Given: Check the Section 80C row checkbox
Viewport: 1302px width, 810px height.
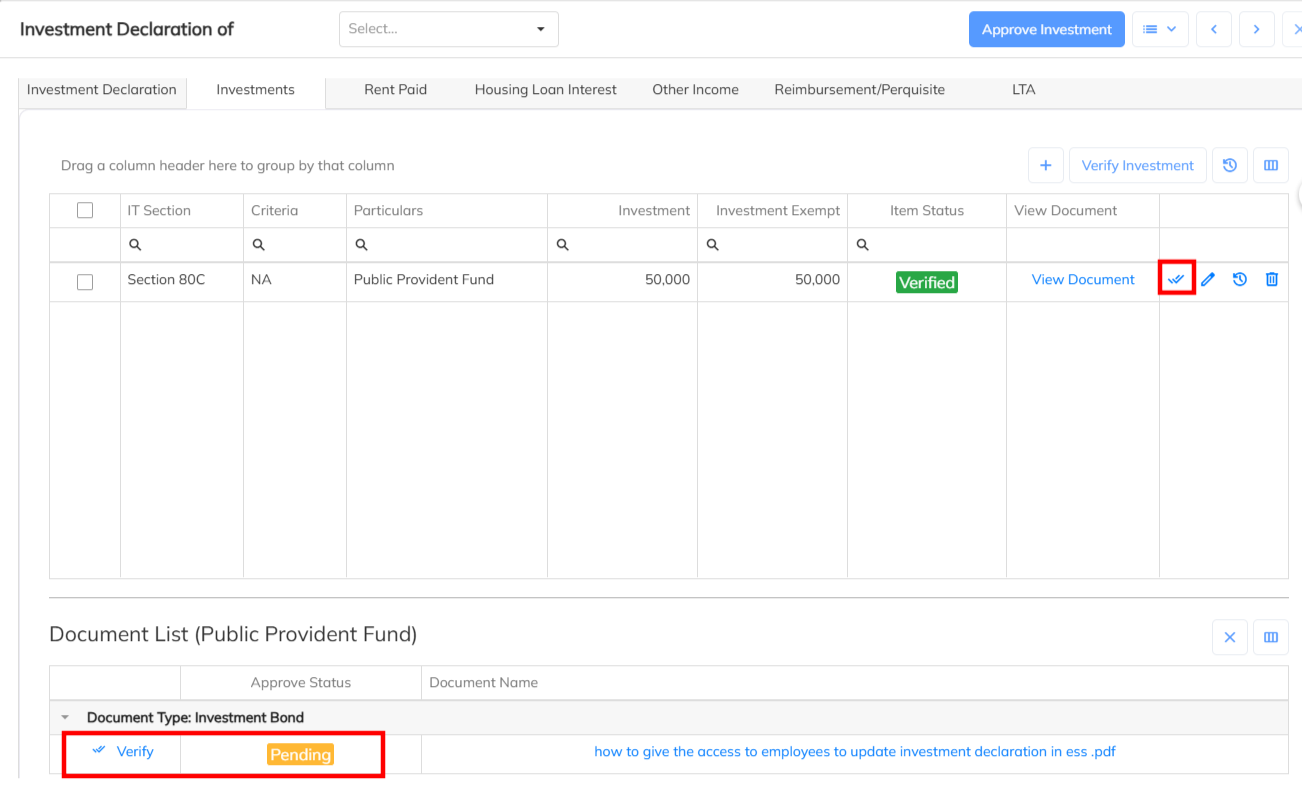Looking at the screenshot, I should pos(85,282).
